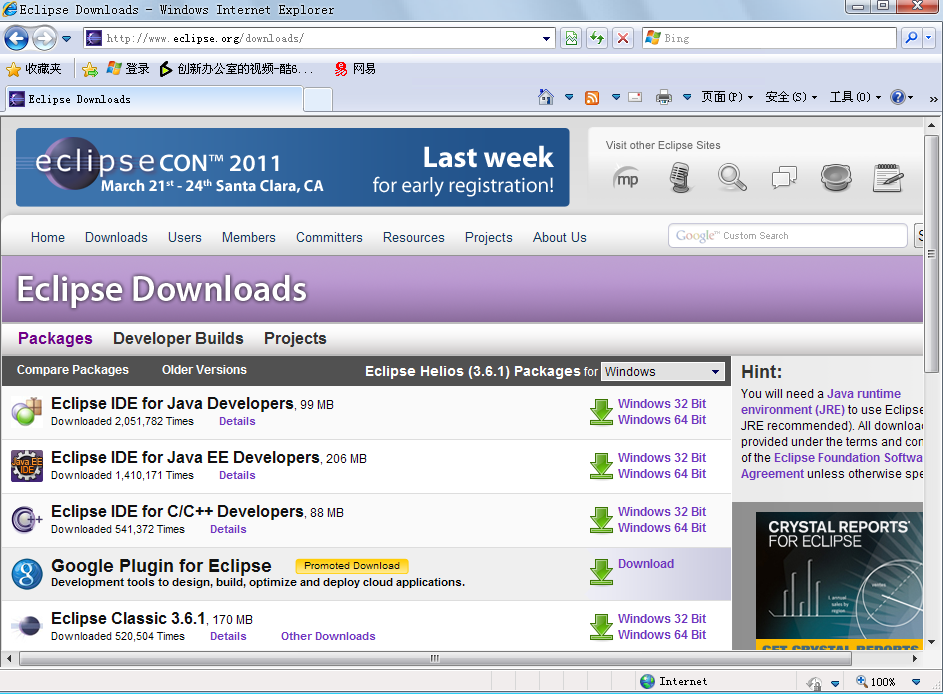Click the Planet Eclipse globe icon
This screenshot has width=943, height=694.
click(x=836, y=178)
